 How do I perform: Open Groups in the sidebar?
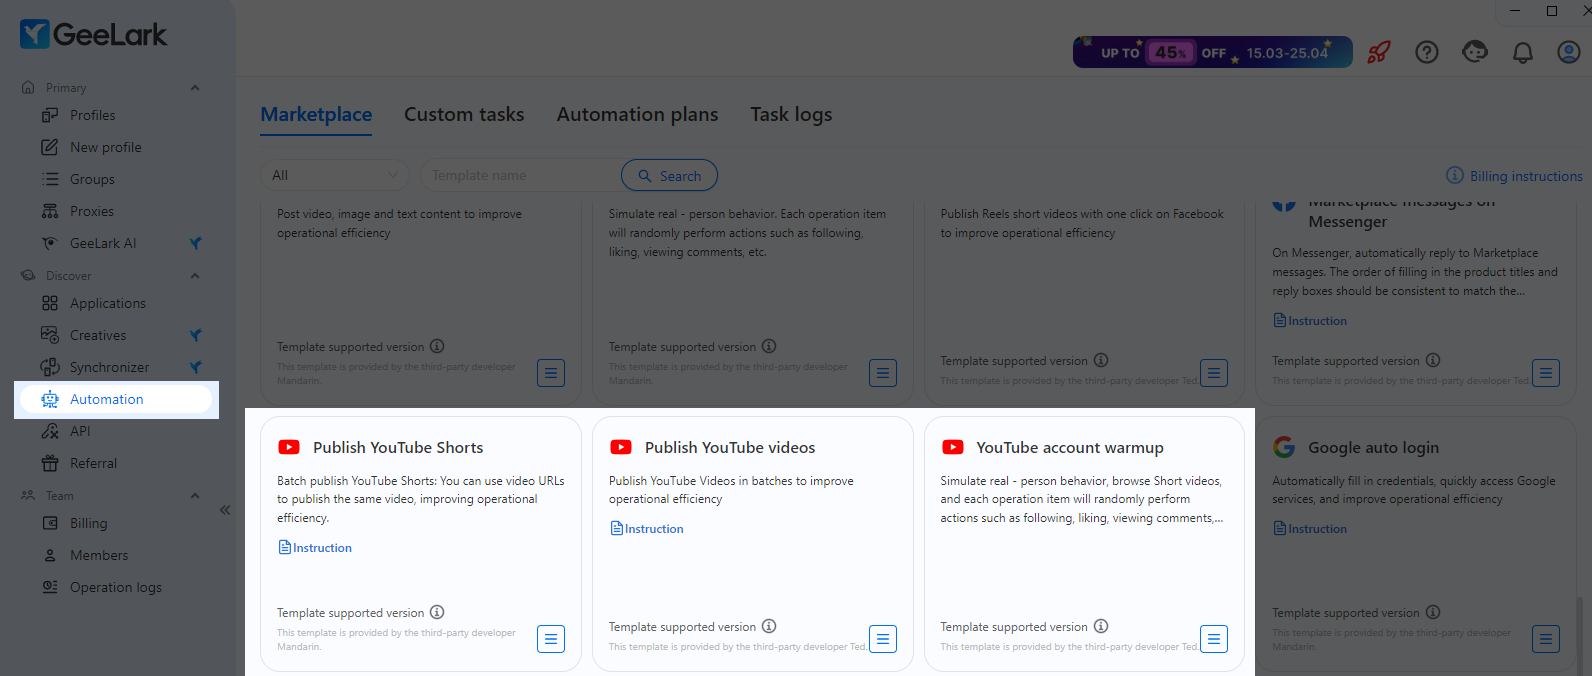[x=92, y=179]
